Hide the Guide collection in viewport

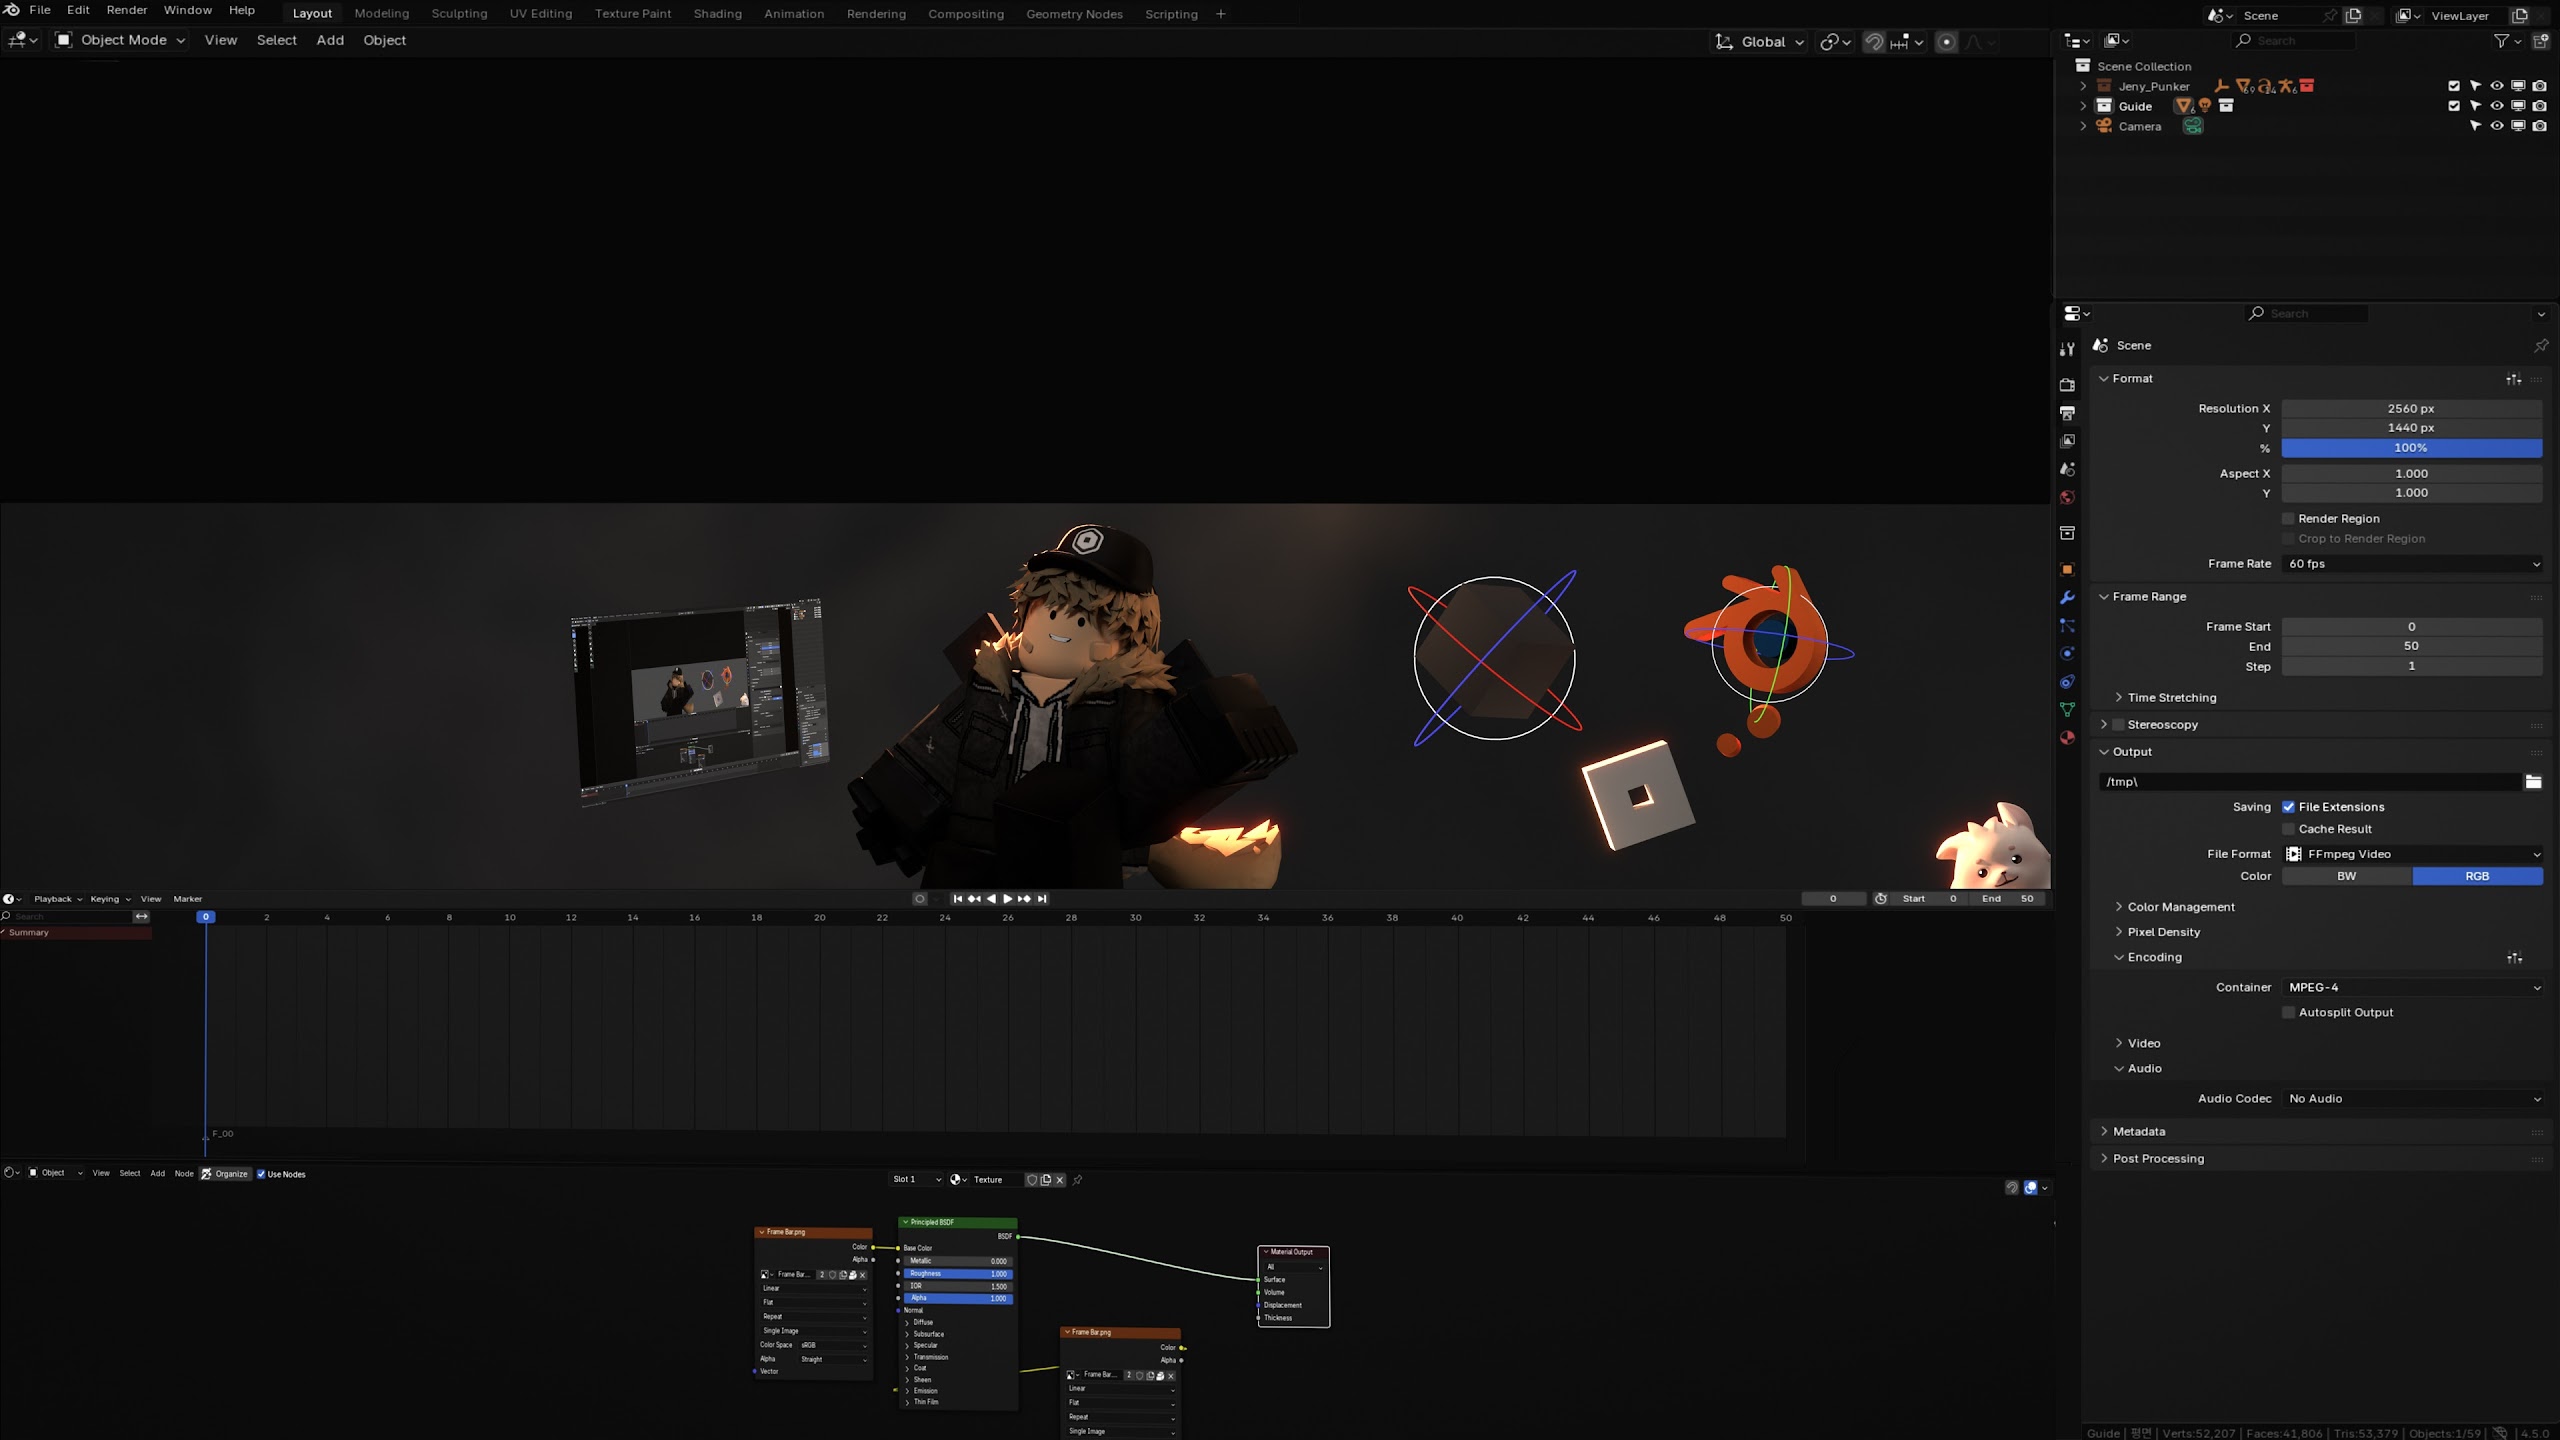(x=2496, y=106)
